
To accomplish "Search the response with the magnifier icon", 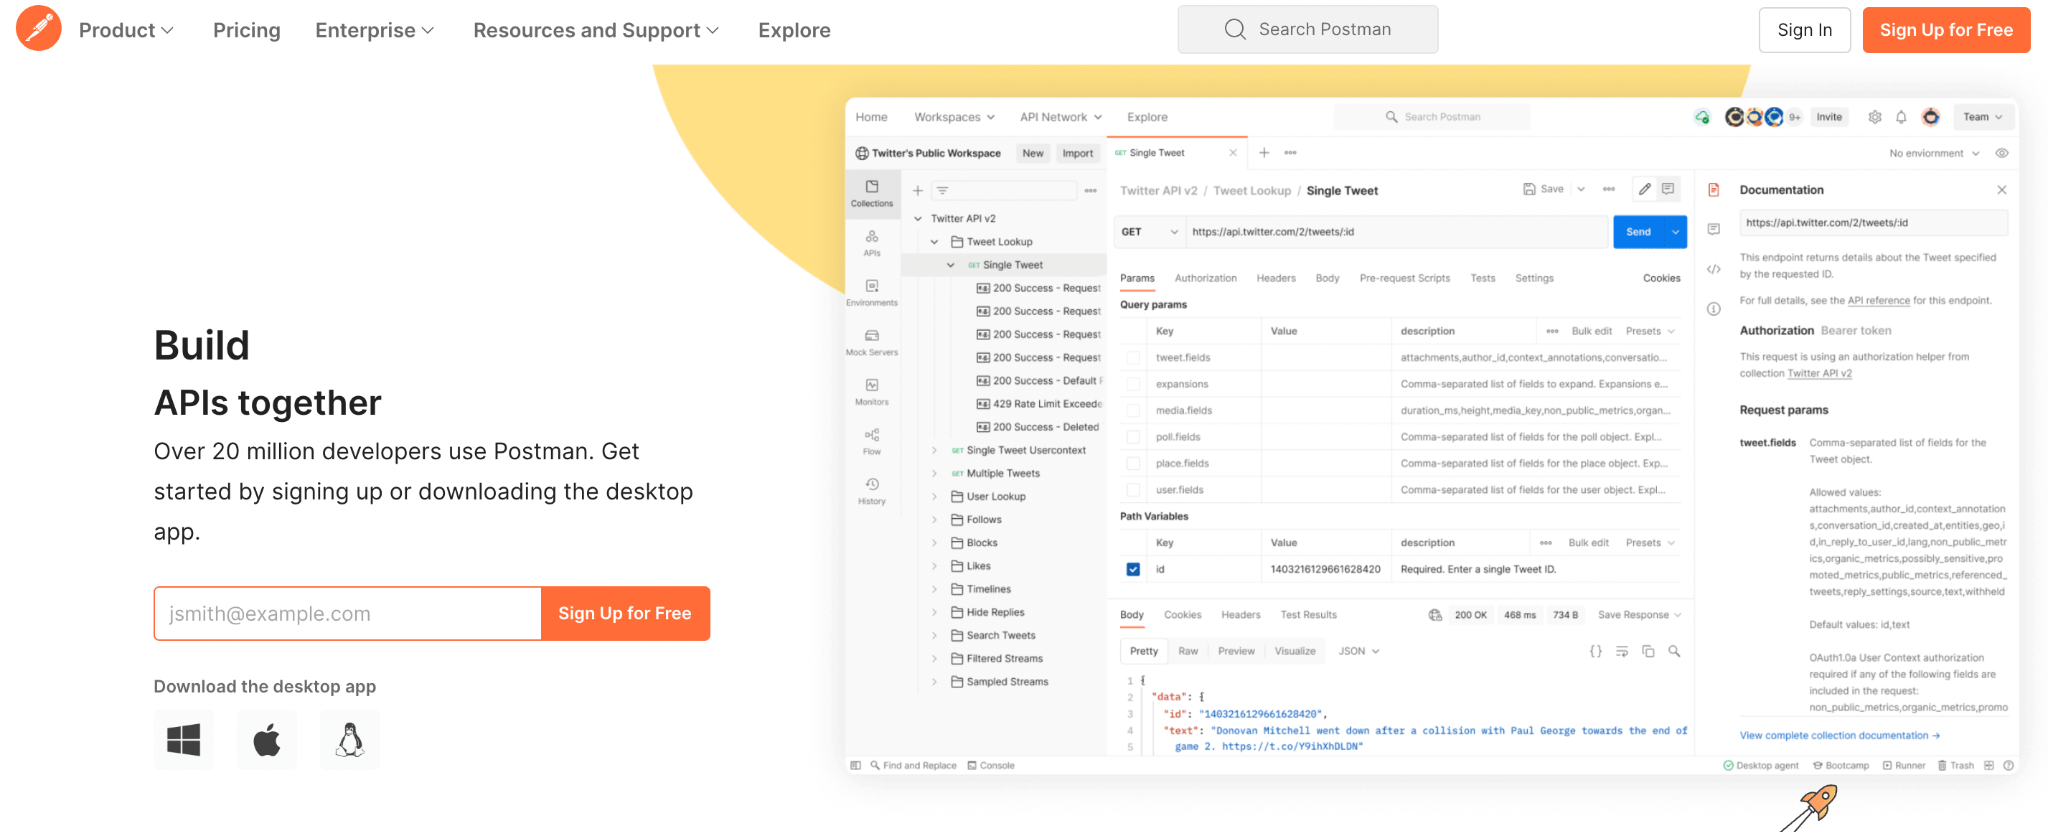I will click(x=1674, y=651).
